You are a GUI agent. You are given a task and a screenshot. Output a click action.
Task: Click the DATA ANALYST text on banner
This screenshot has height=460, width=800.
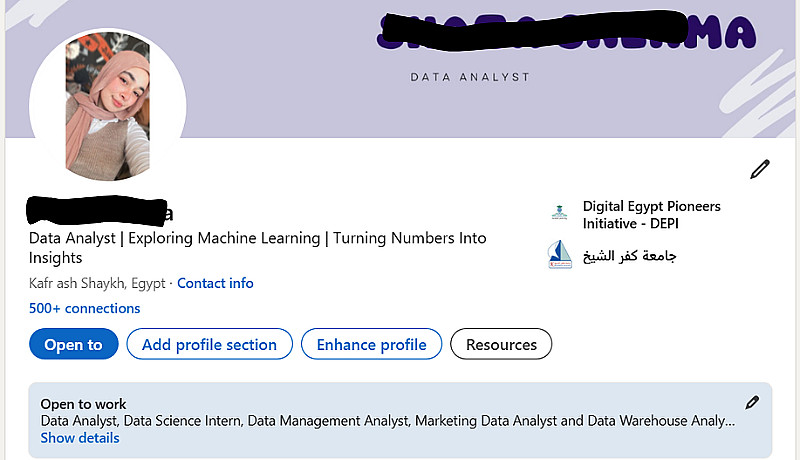pos(470,77)
